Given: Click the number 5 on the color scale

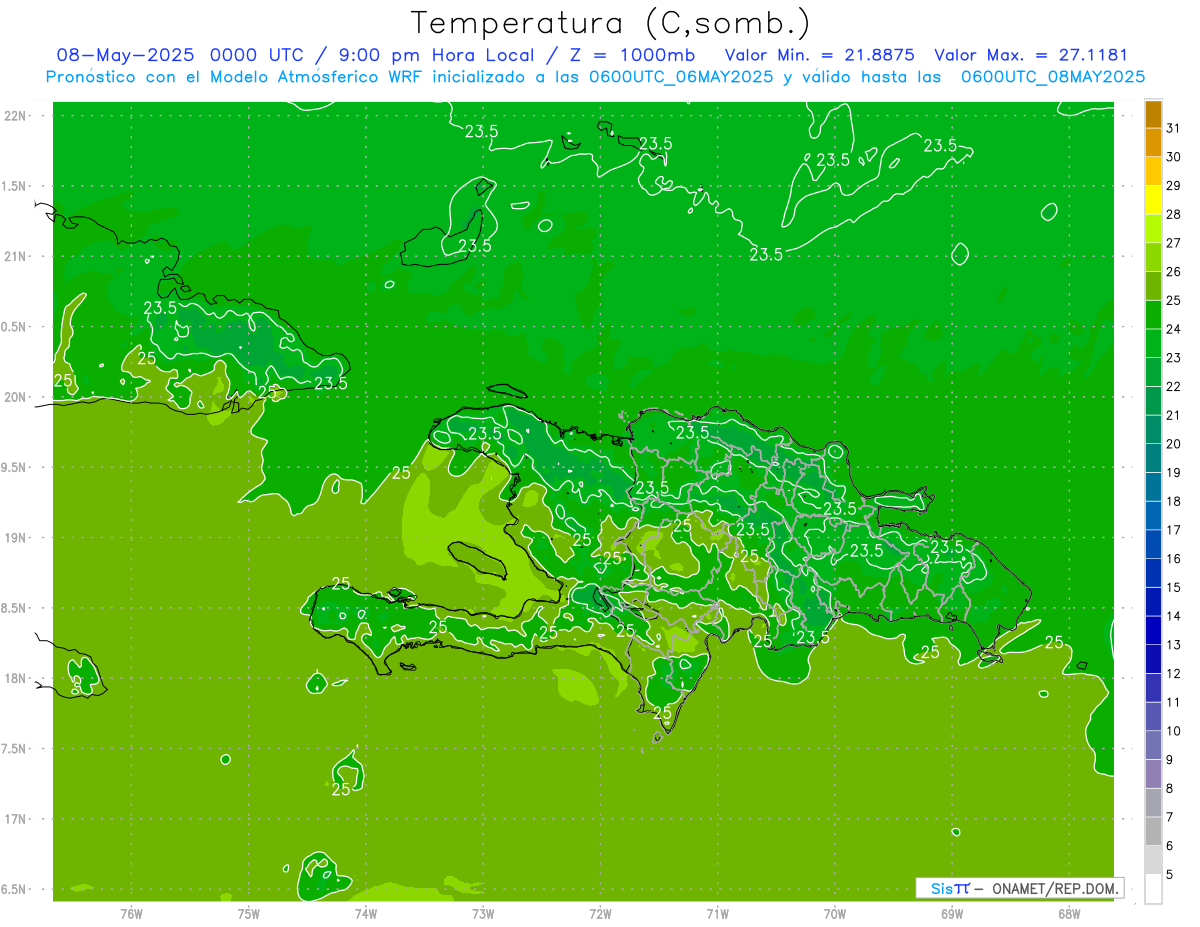Looking at the screenshot, I should (x=1170, y=875).
